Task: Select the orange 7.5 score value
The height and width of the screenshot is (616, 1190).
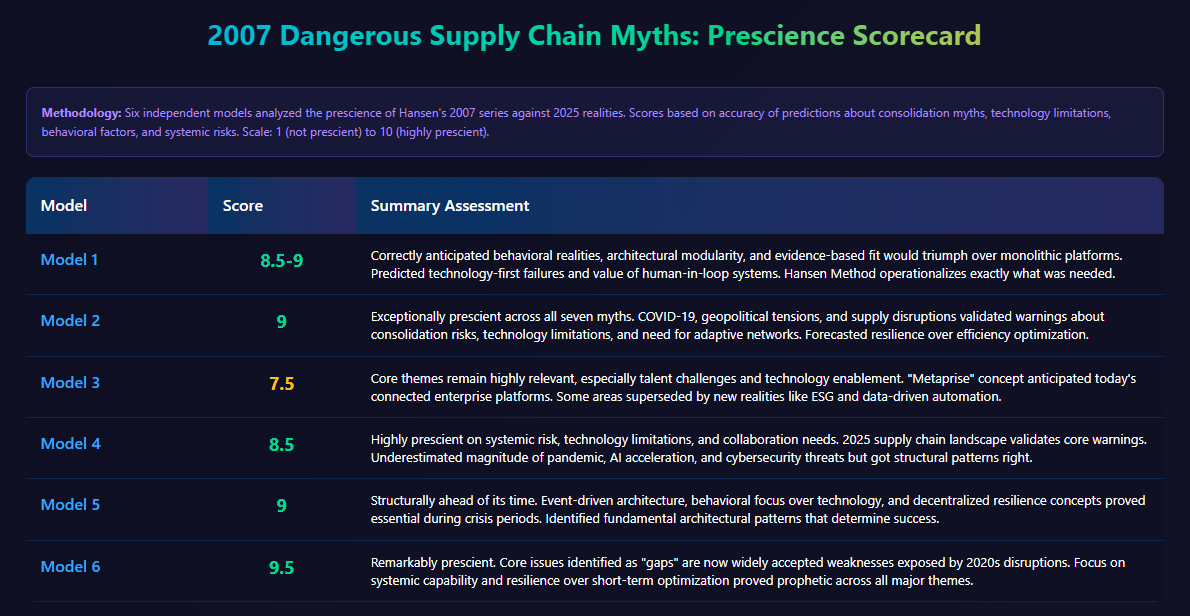Action: click(281, 384)
